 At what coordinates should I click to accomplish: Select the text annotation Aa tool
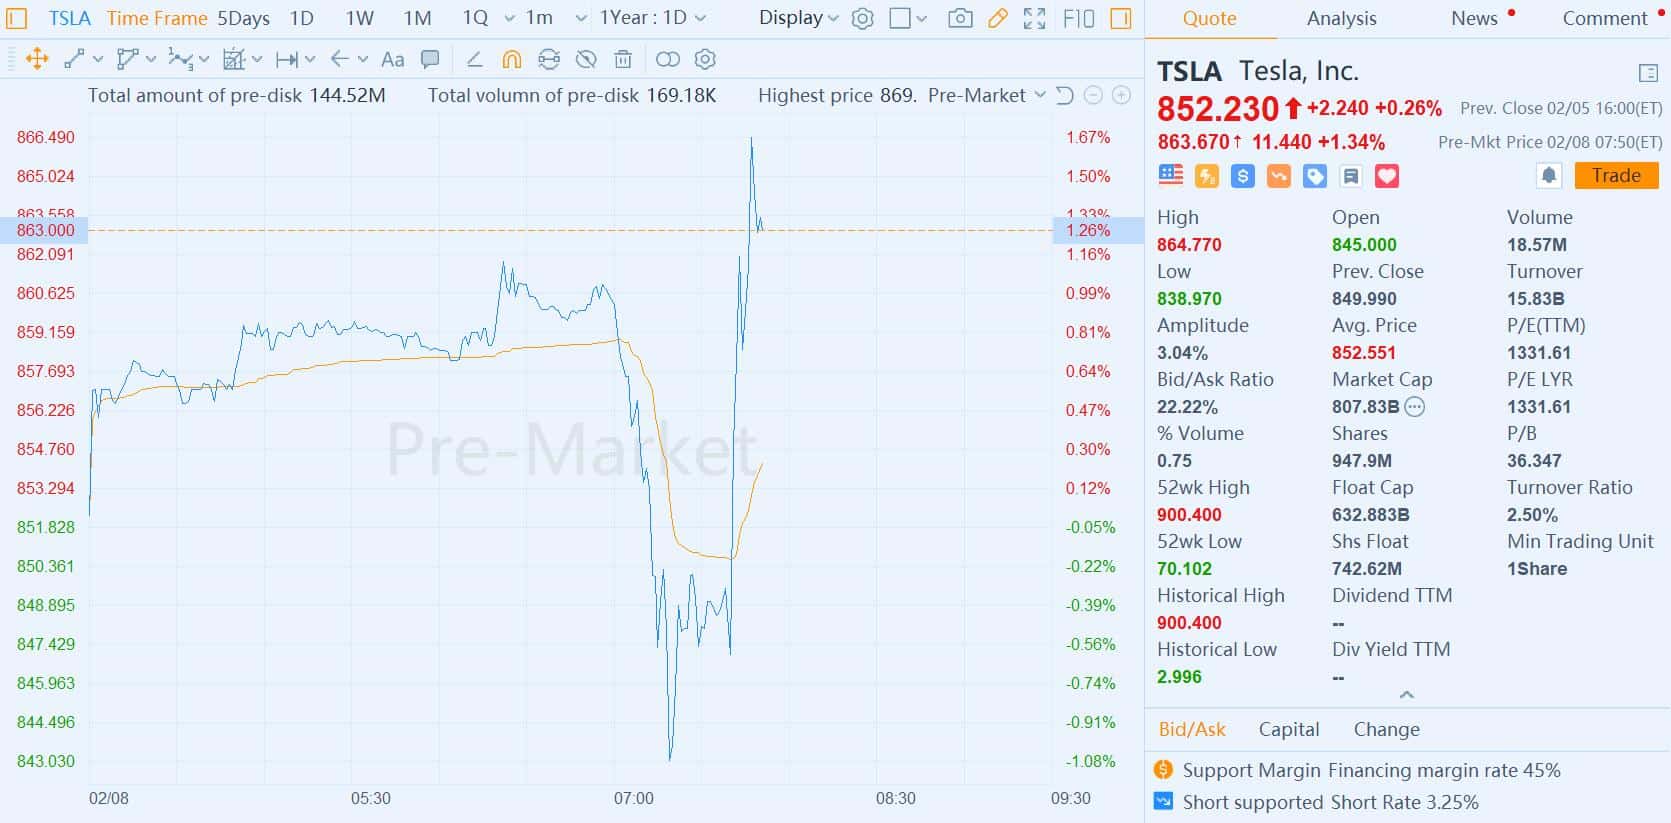pos(391,59)
